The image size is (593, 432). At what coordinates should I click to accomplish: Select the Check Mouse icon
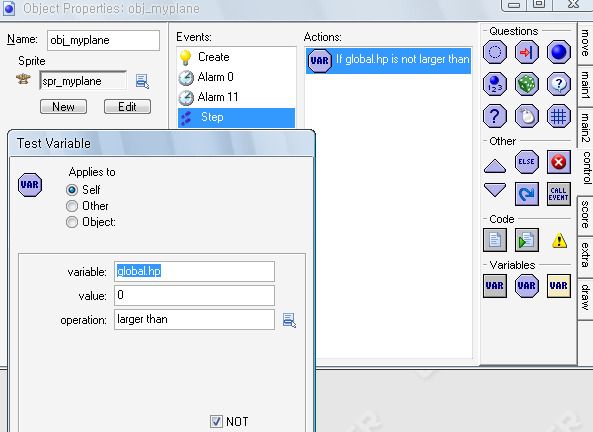526,116
